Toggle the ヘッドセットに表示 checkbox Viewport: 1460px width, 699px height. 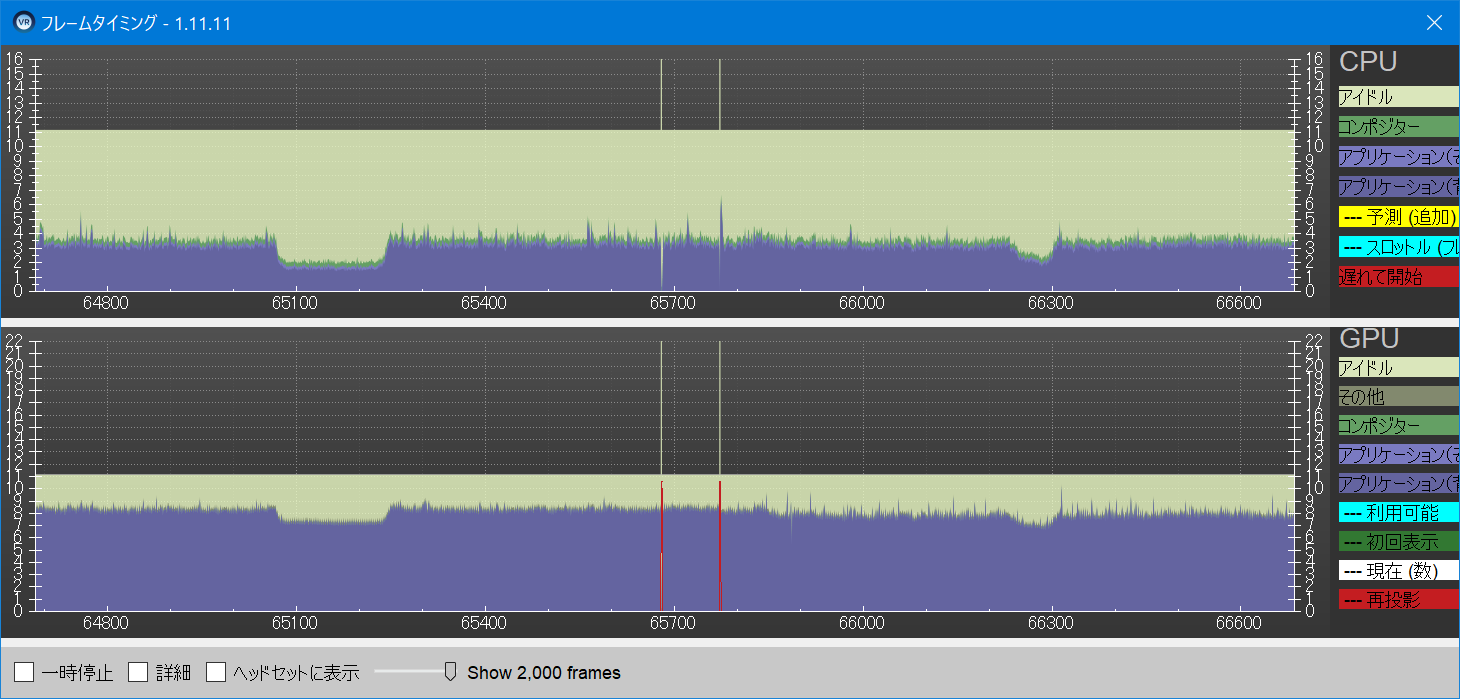[216, 672]
